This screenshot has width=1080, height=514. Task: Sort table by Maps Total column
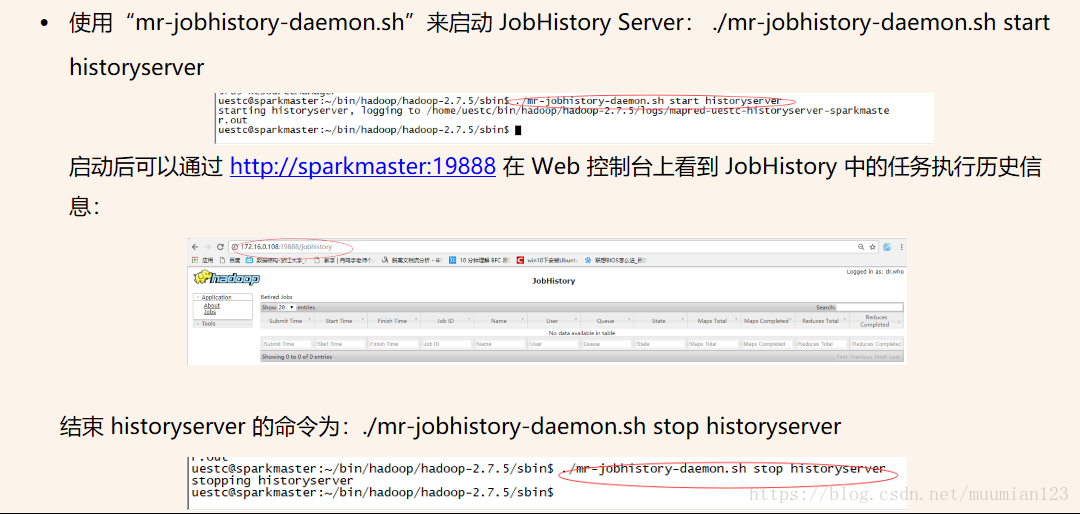[x=714, y=320]
